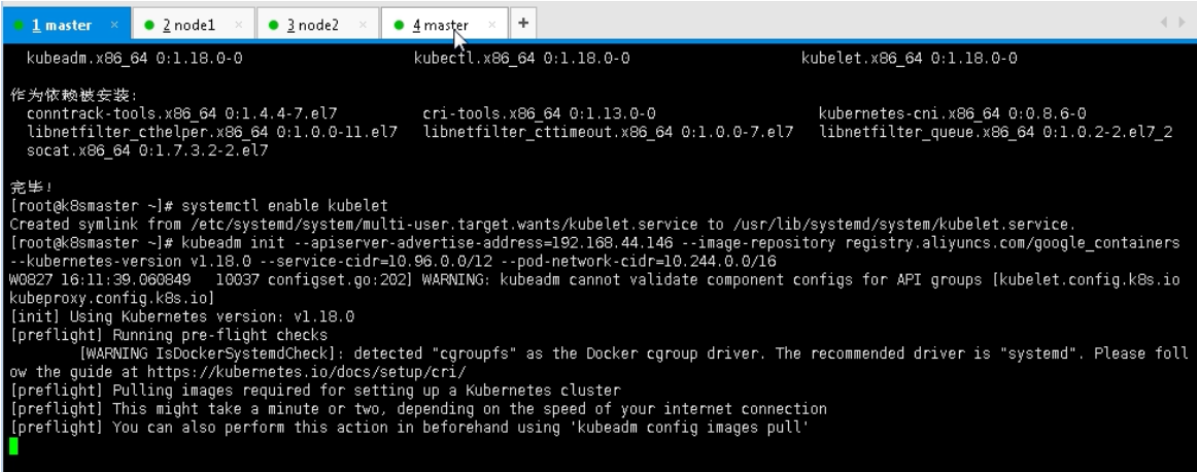Close the '4 master' tab

point(492,25)
